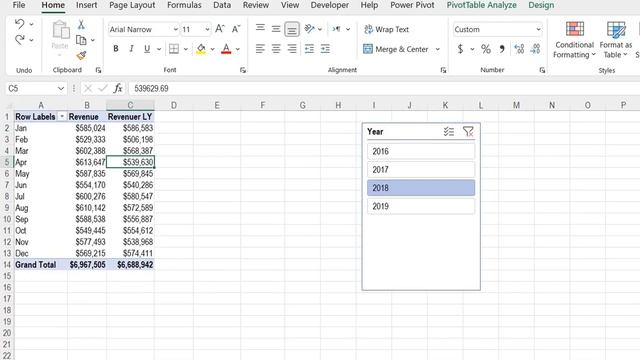This screenshot has width=640, height=360.
Task: Switch to the Design tab
Action: 541,5
